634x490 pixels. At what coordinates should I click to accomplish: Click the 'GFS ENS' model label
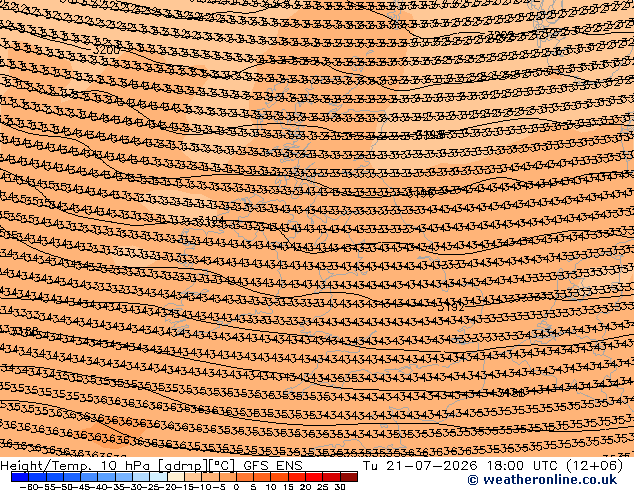[273, 466]
